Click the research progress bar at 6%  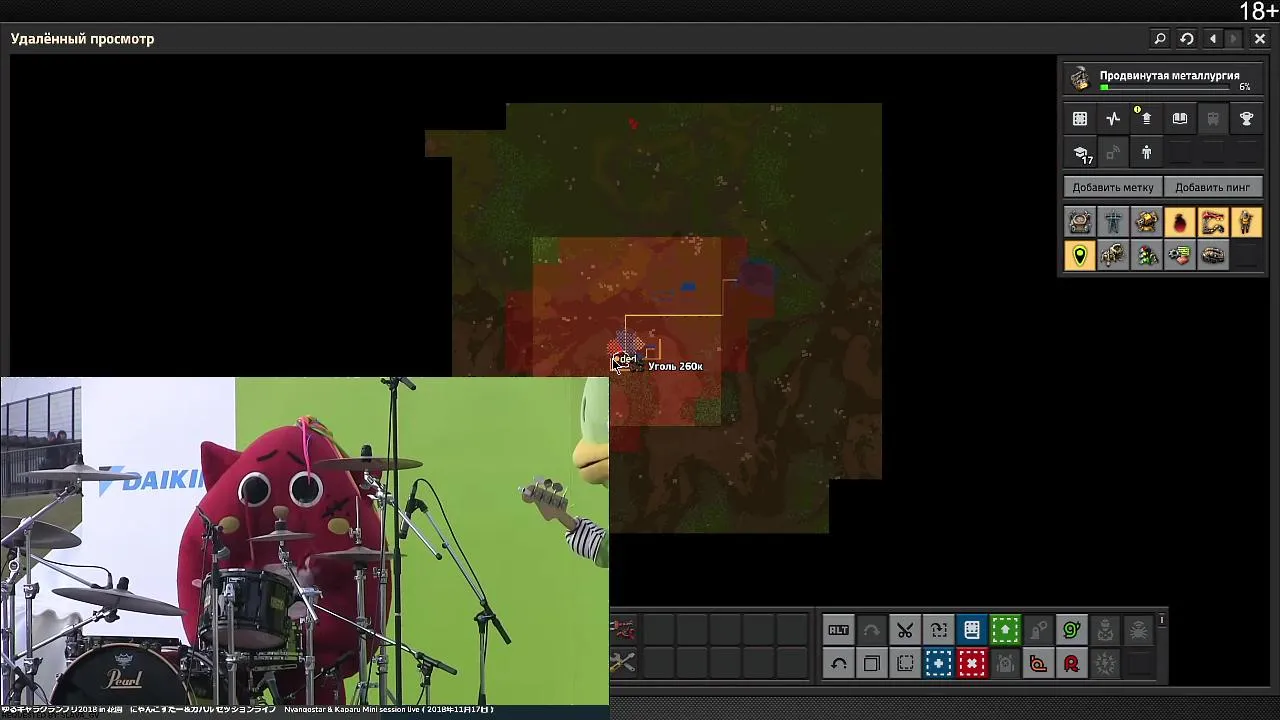[1165, 87]
